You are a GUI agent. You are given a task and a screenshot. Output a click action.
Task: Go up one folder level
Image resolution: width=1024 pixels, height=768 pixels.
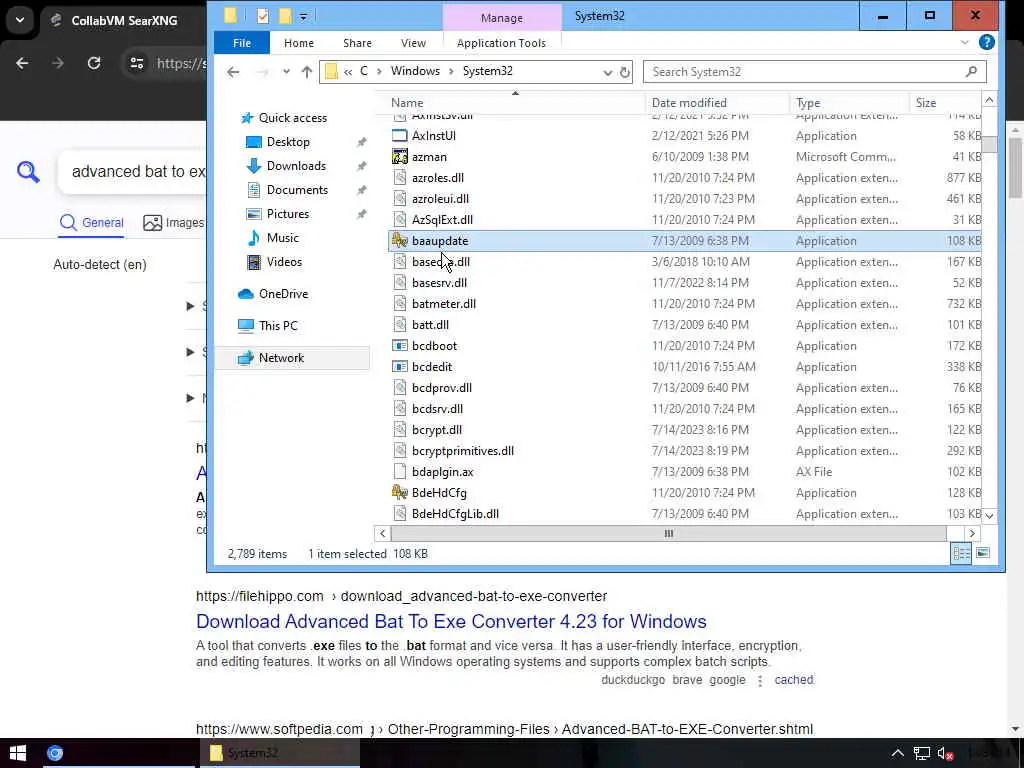tap(307, 72)
